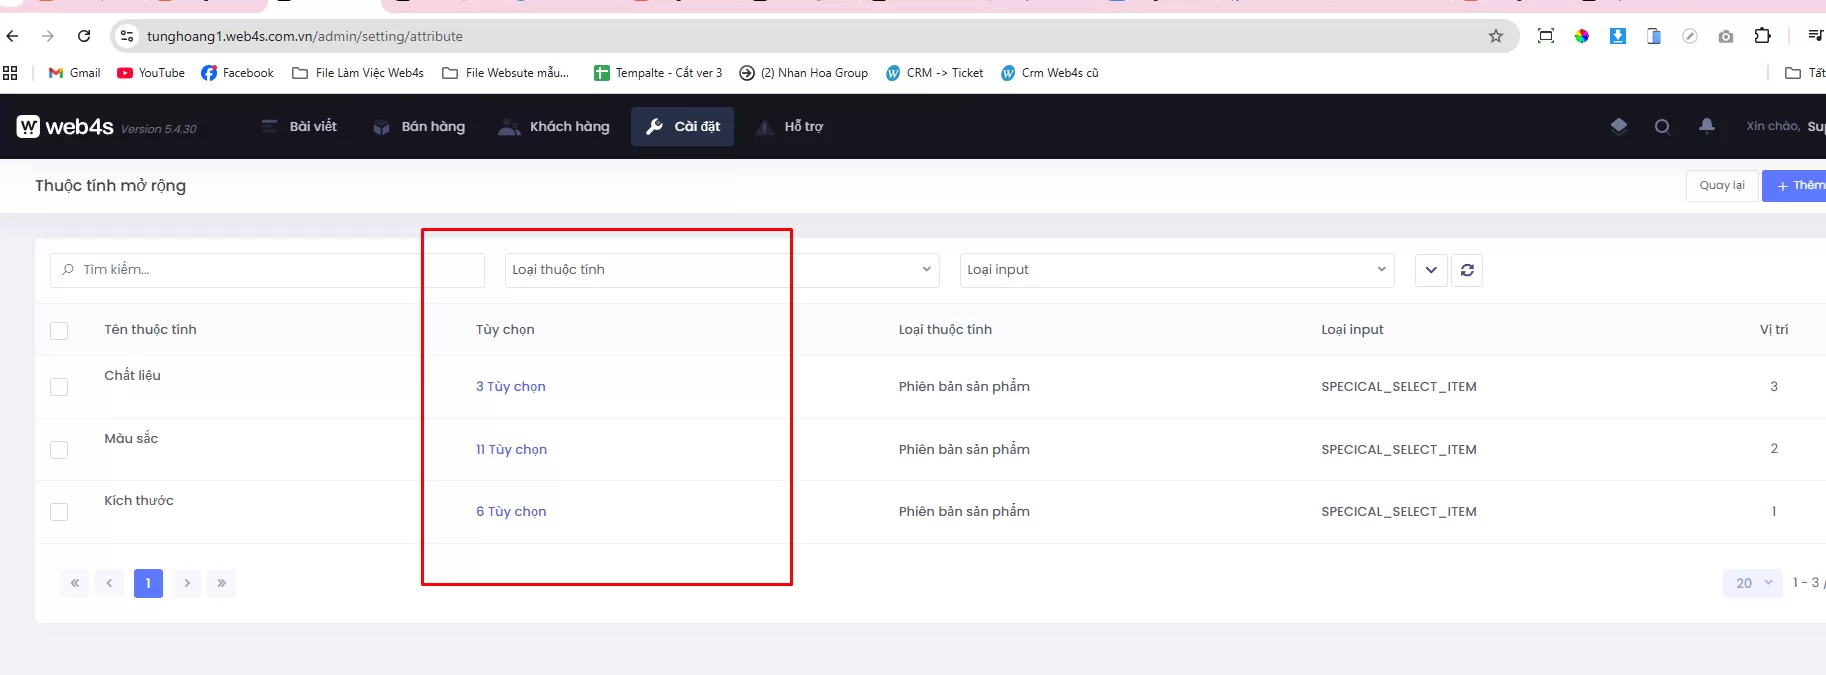Reload the page in browser
Viewport: 1826px width, 675px height.
coord(84,36)
